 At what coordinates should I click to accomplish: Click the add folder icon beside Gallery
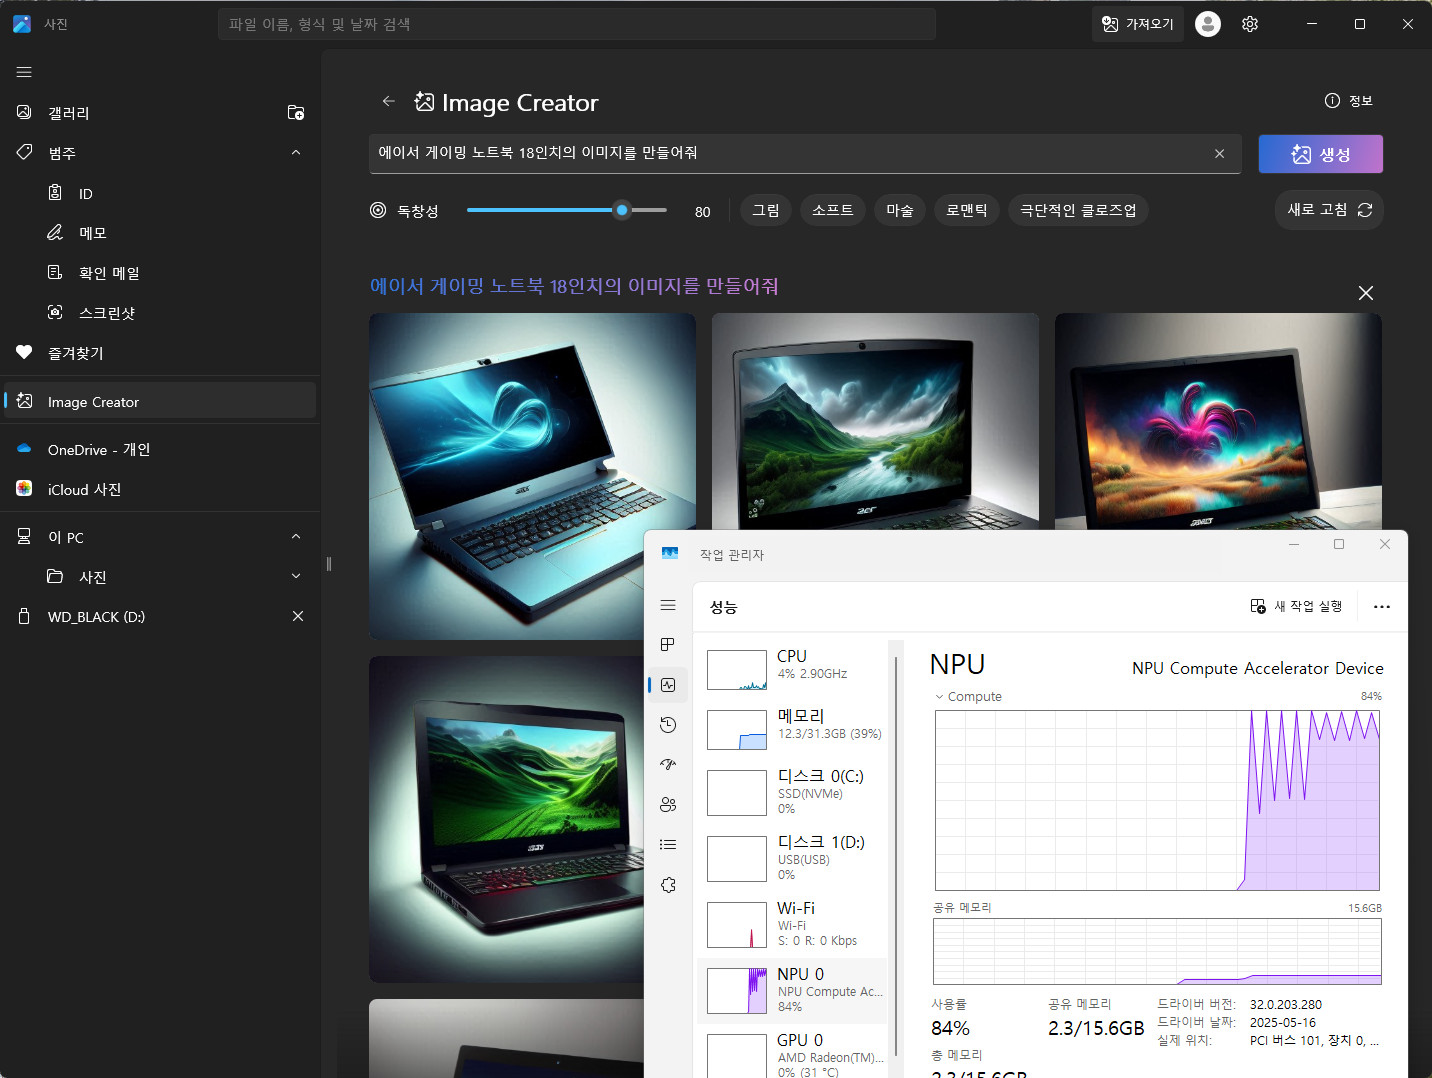(x=296, y=113)
